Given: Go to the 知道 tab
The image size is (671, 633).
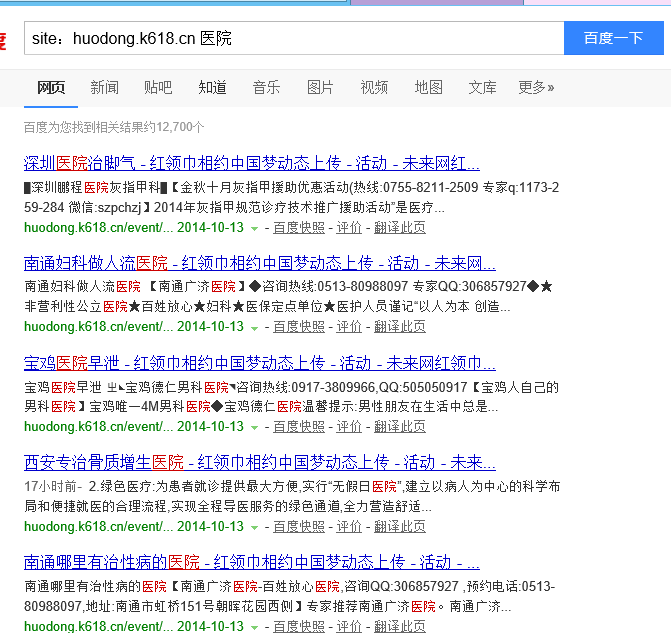Looking at the screenshot, I should (x=212, y=87).
